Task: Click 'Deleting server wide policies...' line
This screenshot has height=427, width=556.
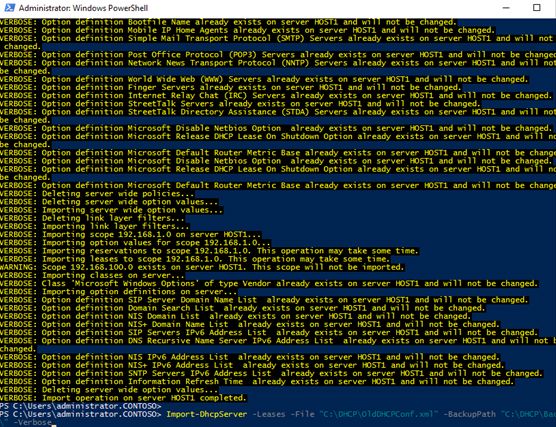Action: pos(97,194)
